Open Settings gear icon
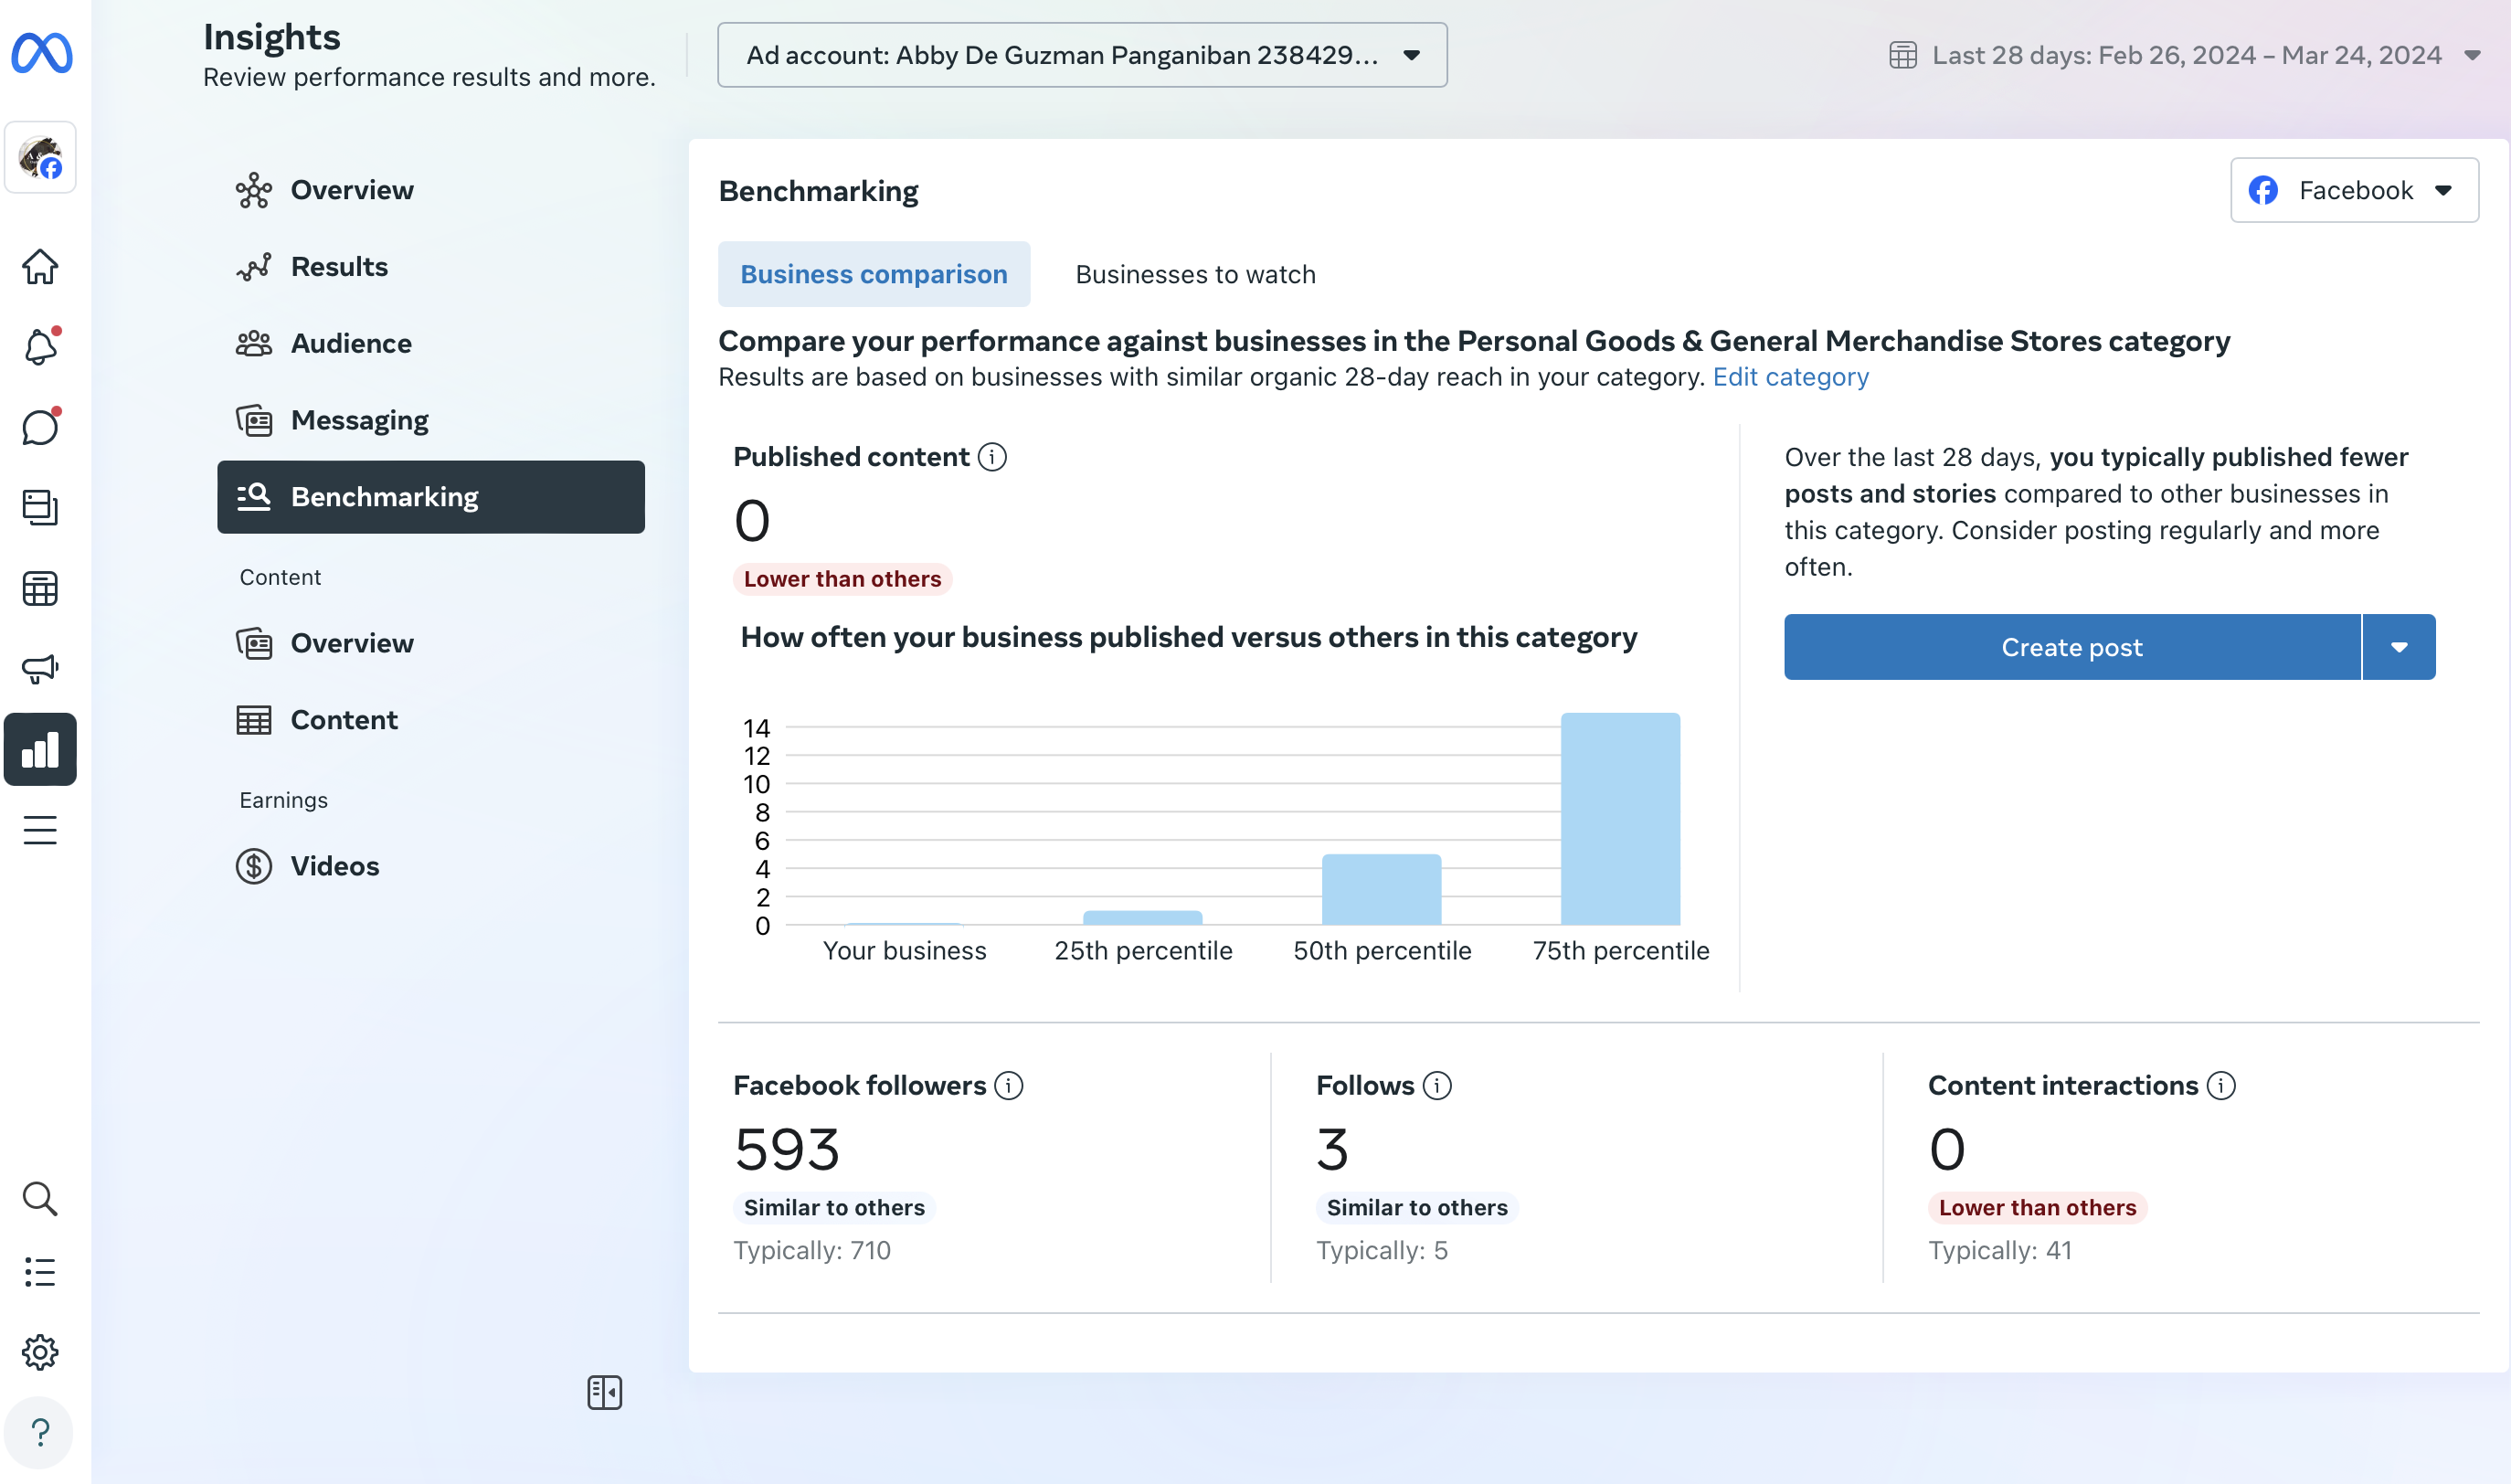Screen dimensions: 2511x1484 pos(40,1352)
